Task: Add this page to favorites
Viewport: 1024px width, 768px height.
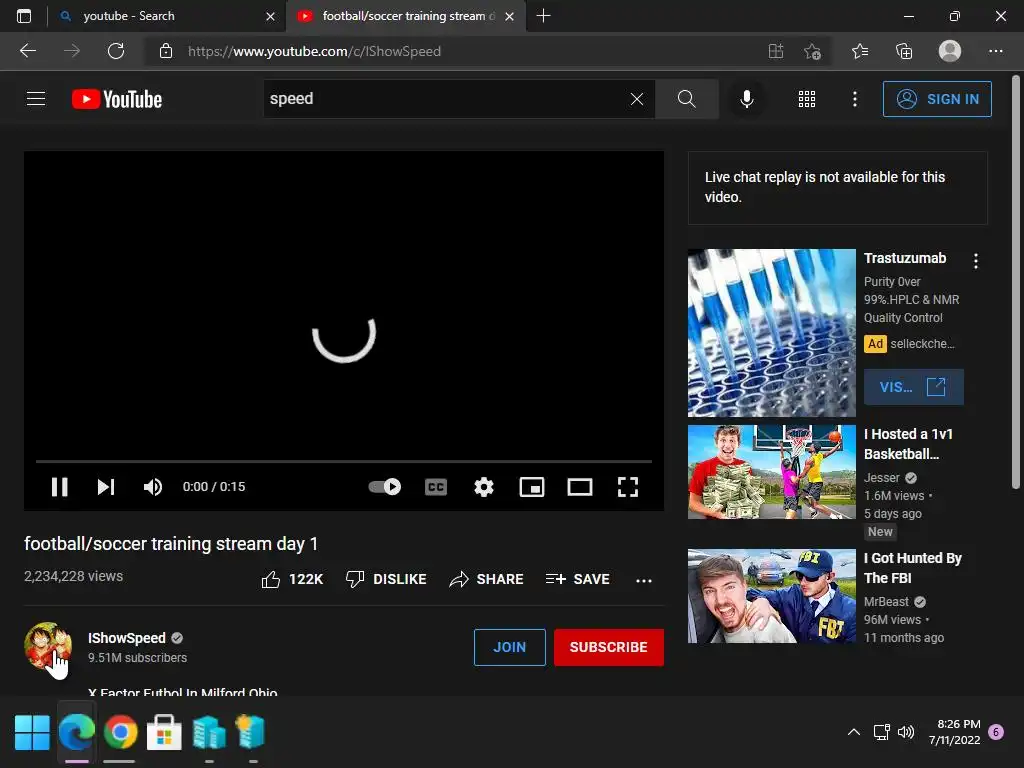Action: pos(812,51)
